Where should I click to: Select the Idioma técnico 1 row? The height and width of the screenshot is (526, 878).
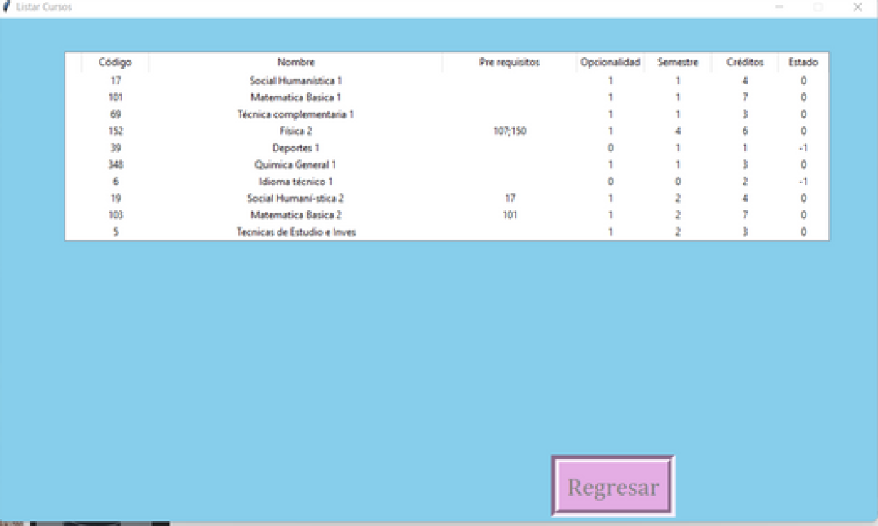[295, 181]
